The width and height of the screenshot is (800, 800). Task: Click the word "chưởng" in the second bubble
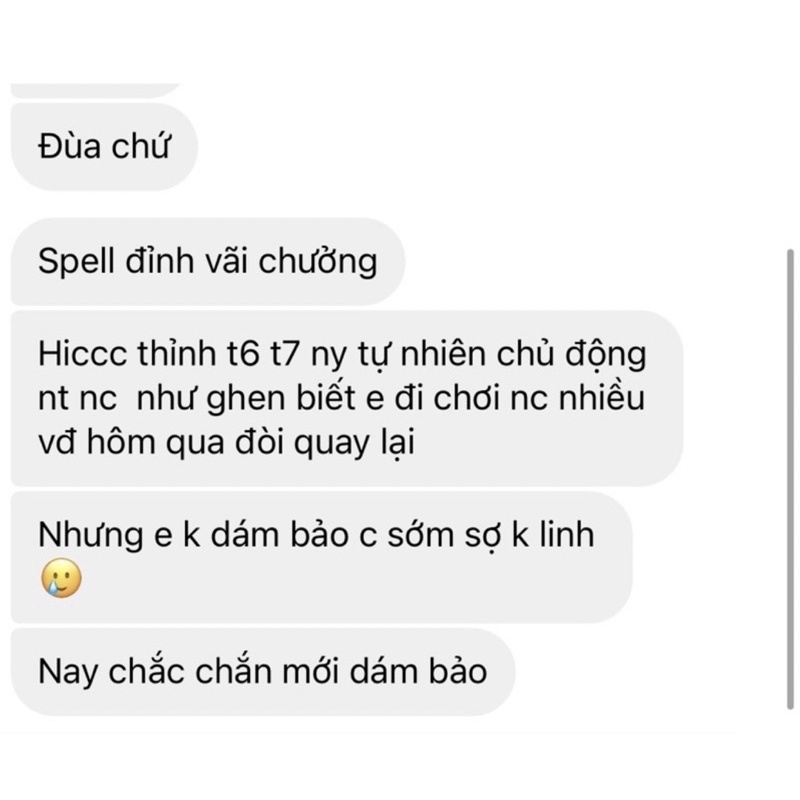pyautogui.click(x=318, y=262)
